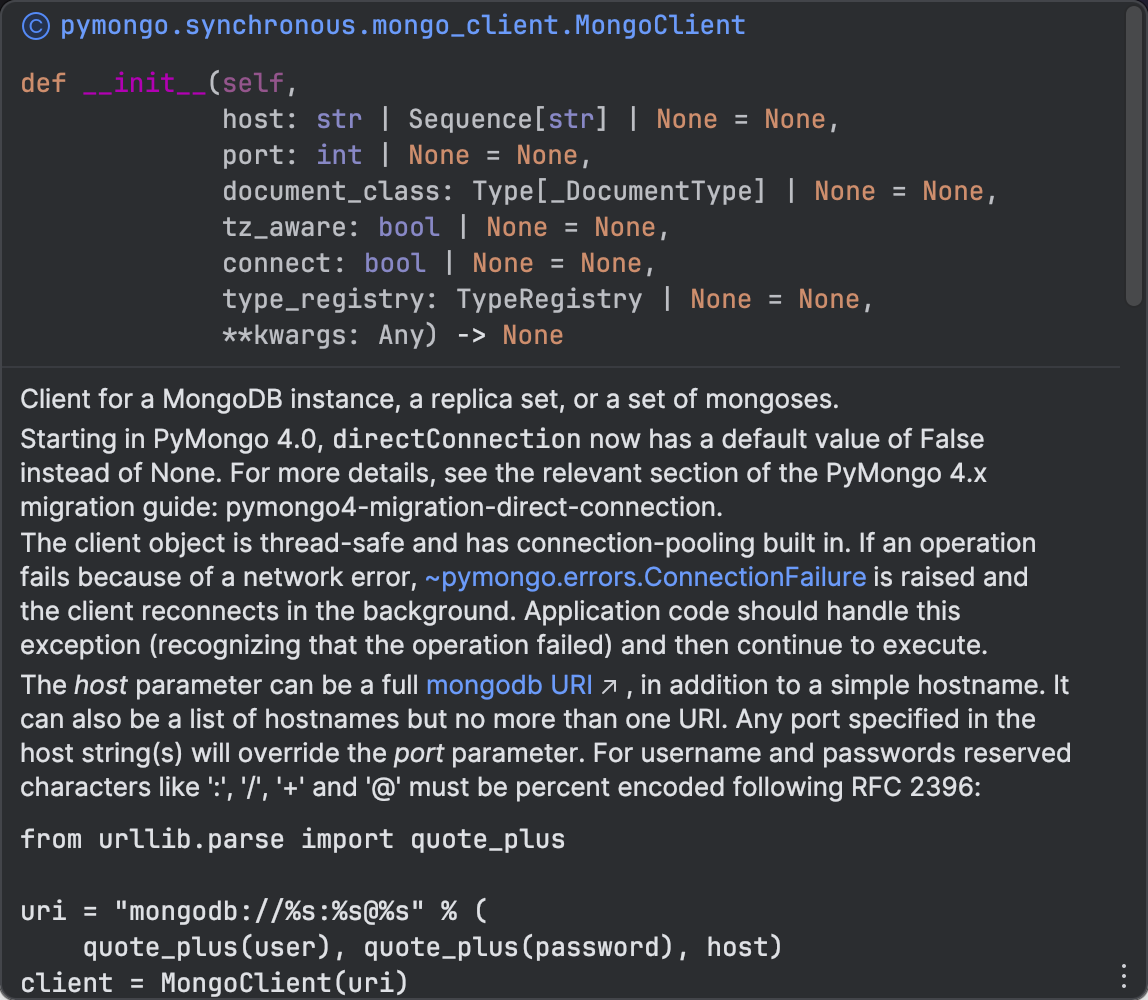Click the 'port: int | None = None' line
The height and width of the screenshot is (1000, 1148).
pyautogui.click(x=406, y=155)
